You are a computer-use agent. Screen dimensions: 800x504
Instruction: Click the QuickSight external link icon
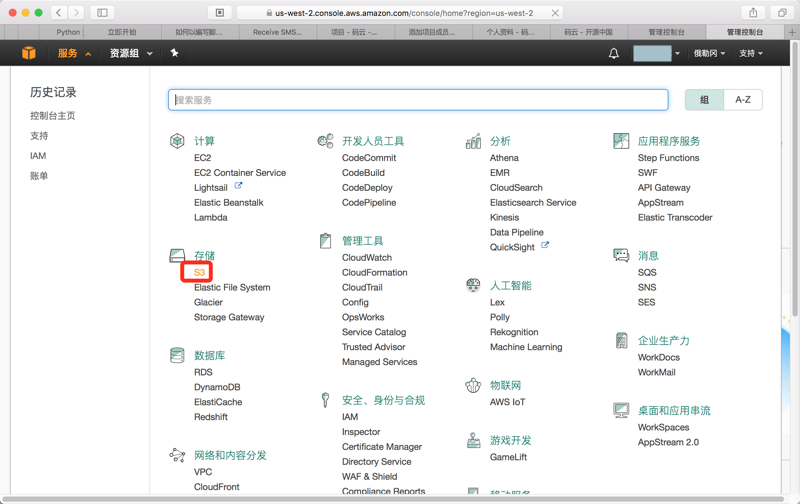click(545, 245)
